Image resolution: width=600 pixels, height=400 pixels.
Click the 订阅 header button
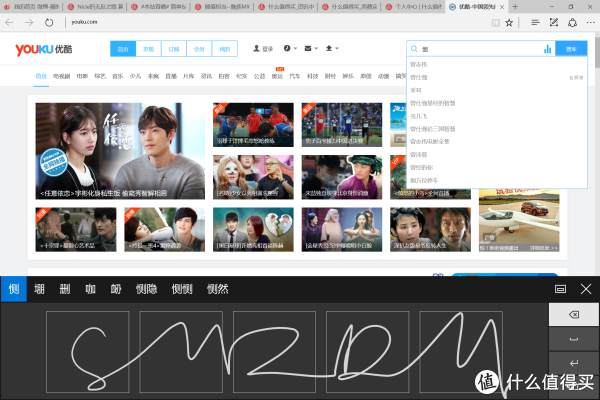(174, 49)
